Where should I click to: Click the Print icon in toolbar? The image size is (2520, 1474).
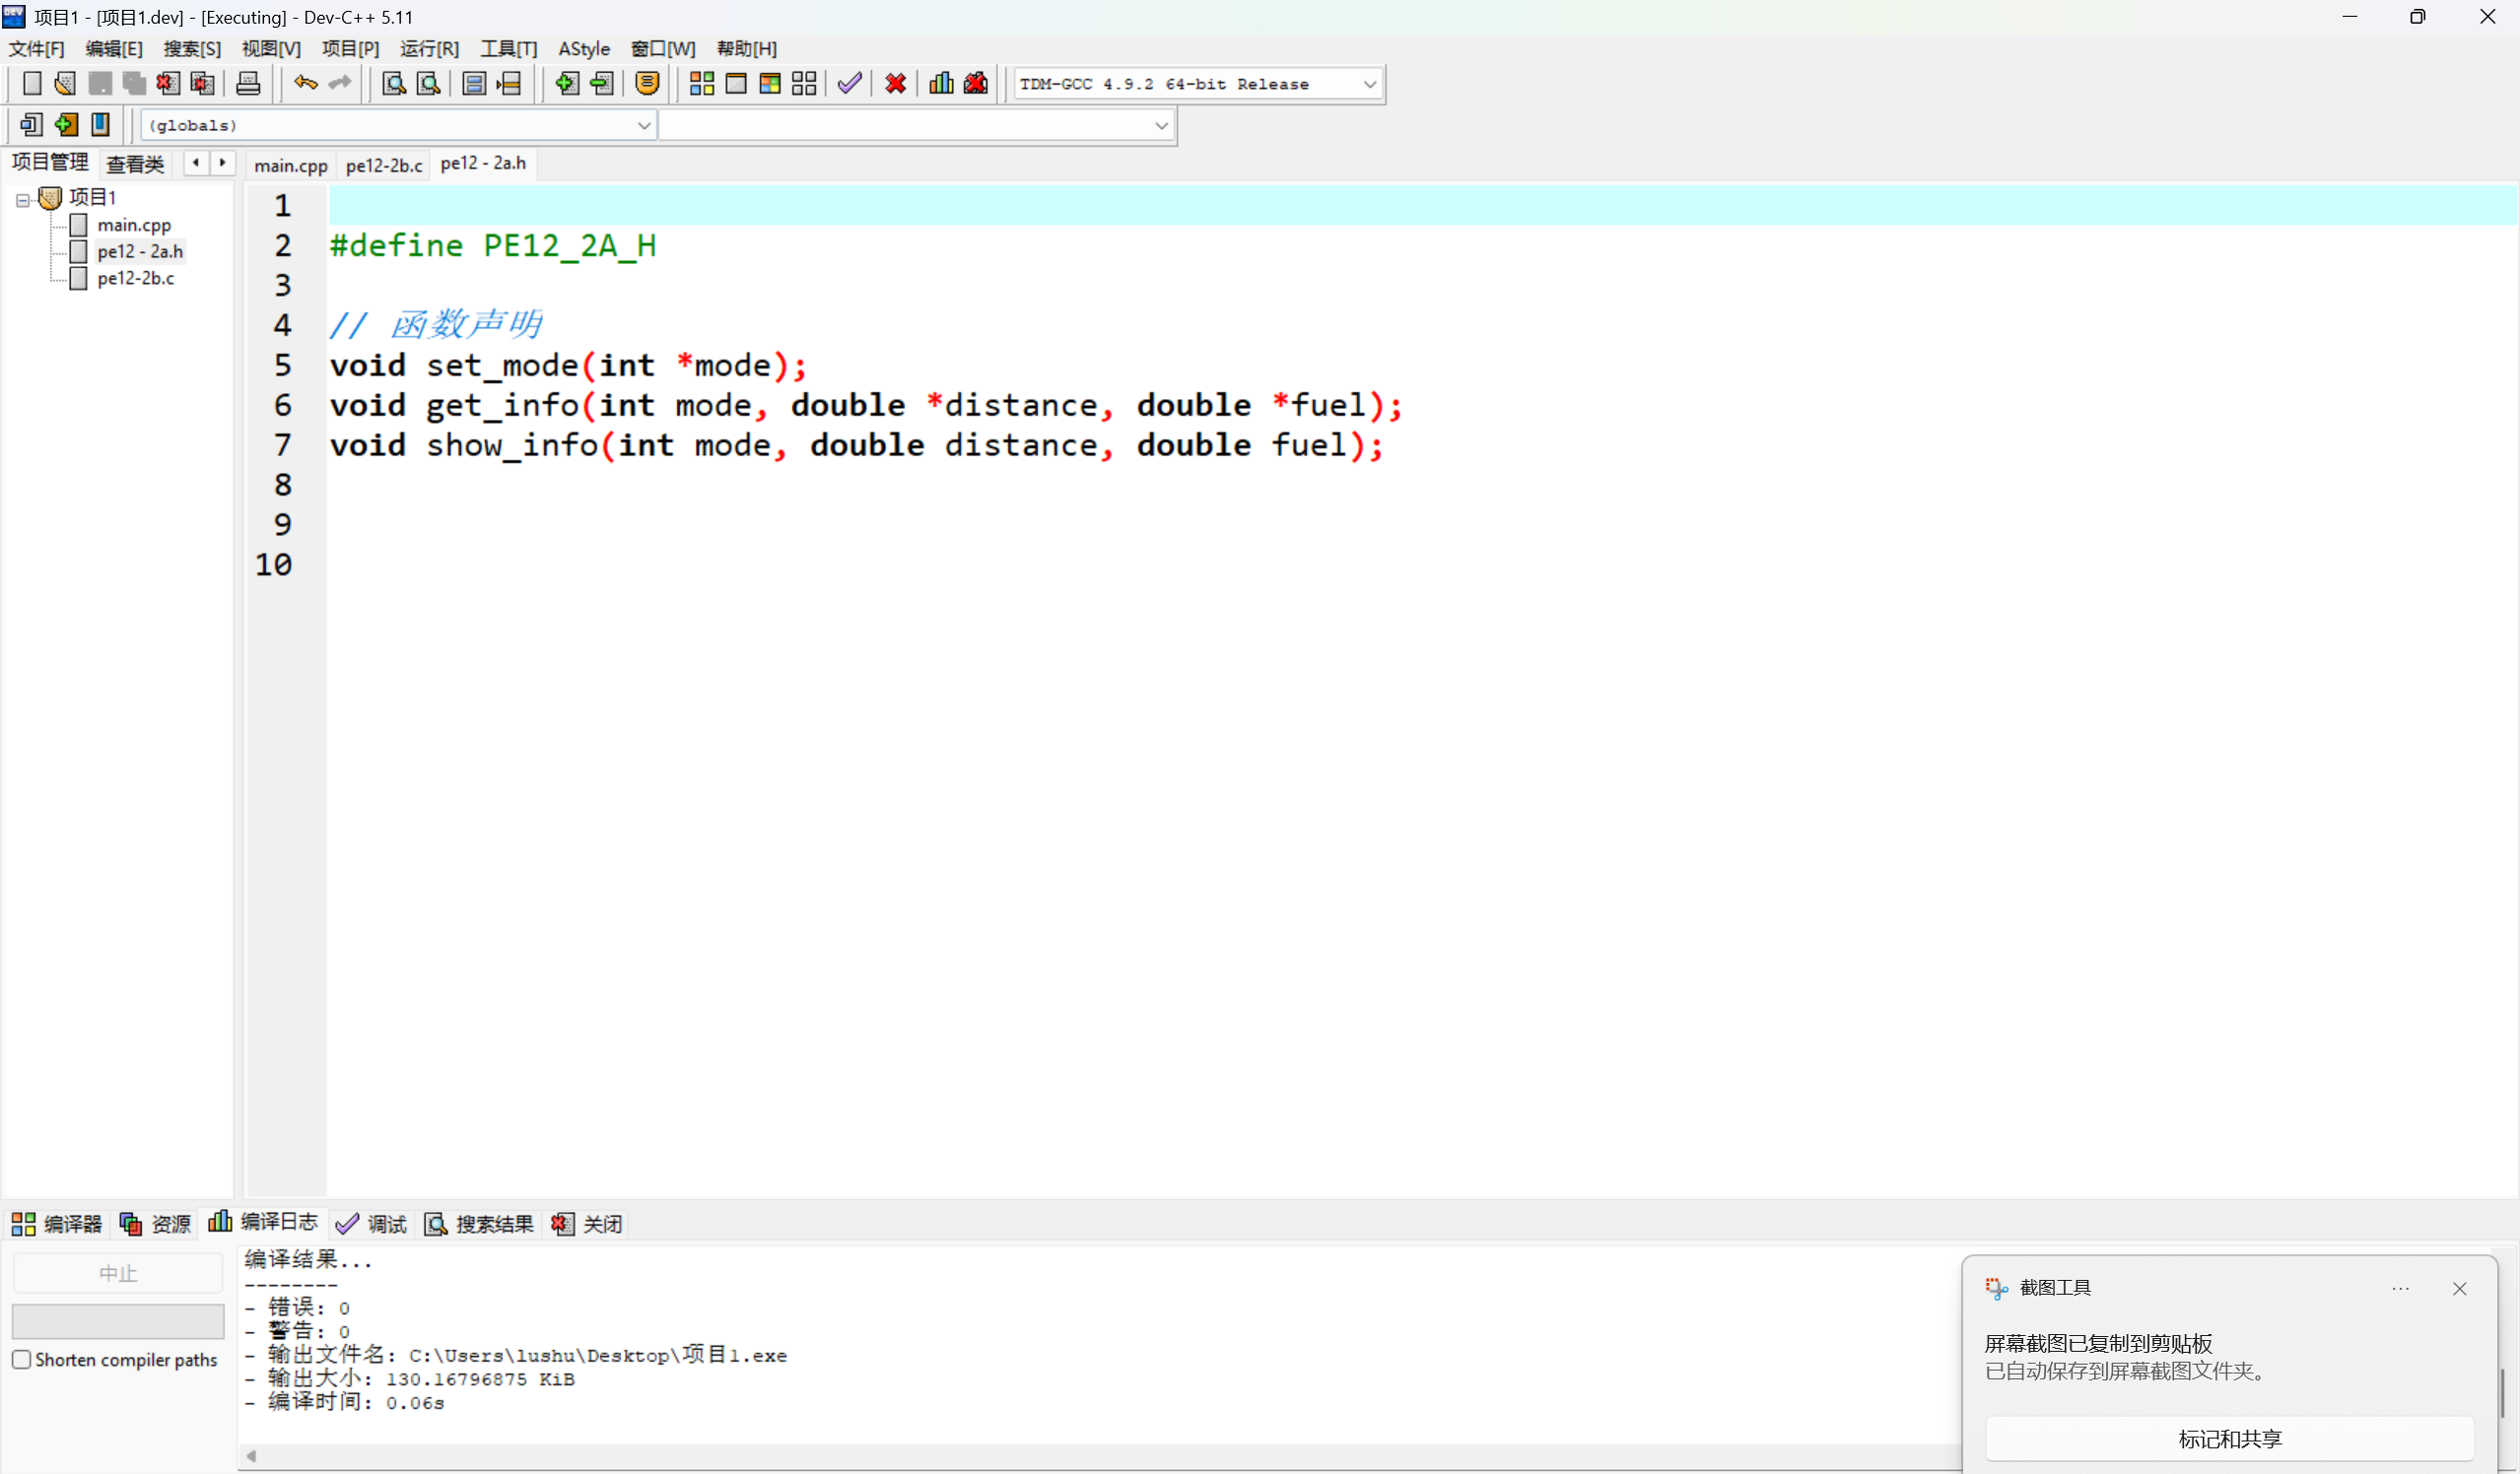[x=248, y=84]
